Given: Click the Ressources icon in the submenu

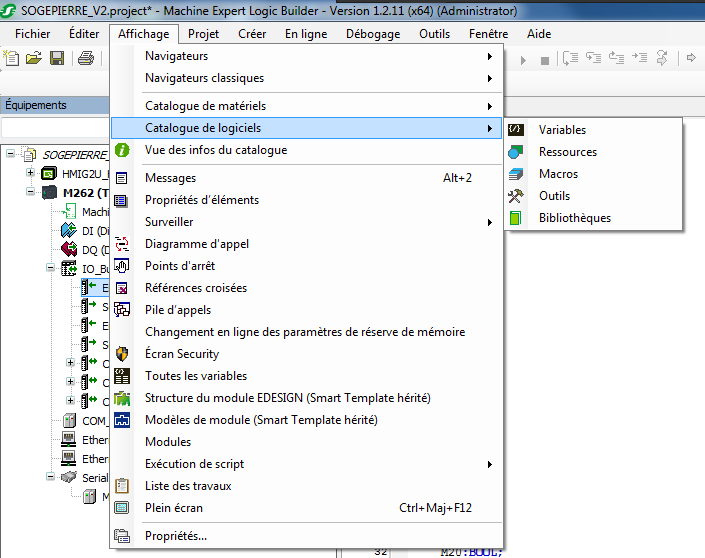Looking at the screenshot, I should click(x=516, y=152).
